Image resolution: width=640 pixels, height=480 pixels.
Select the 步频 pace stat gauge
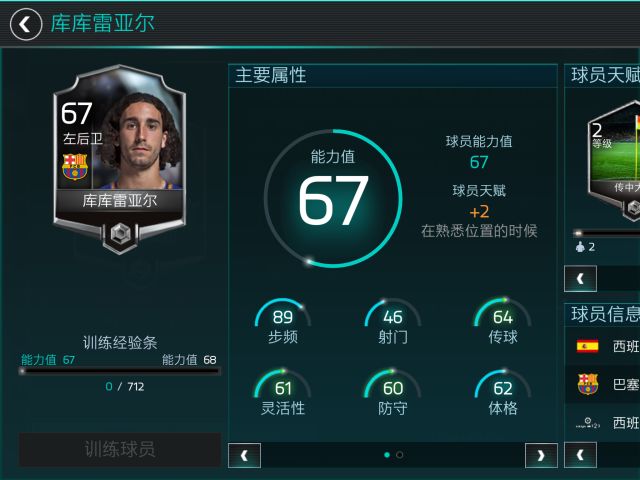pos(282,321)
